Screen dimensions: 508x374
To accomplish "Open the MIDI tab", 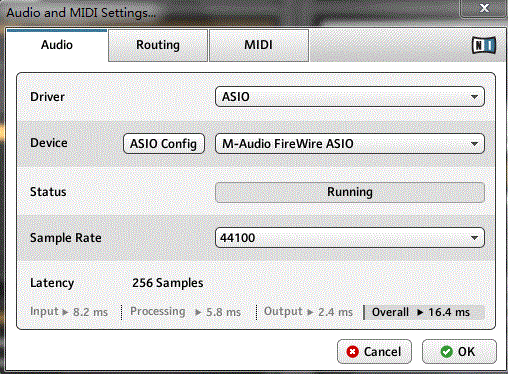I will click(x=259, y=45).
